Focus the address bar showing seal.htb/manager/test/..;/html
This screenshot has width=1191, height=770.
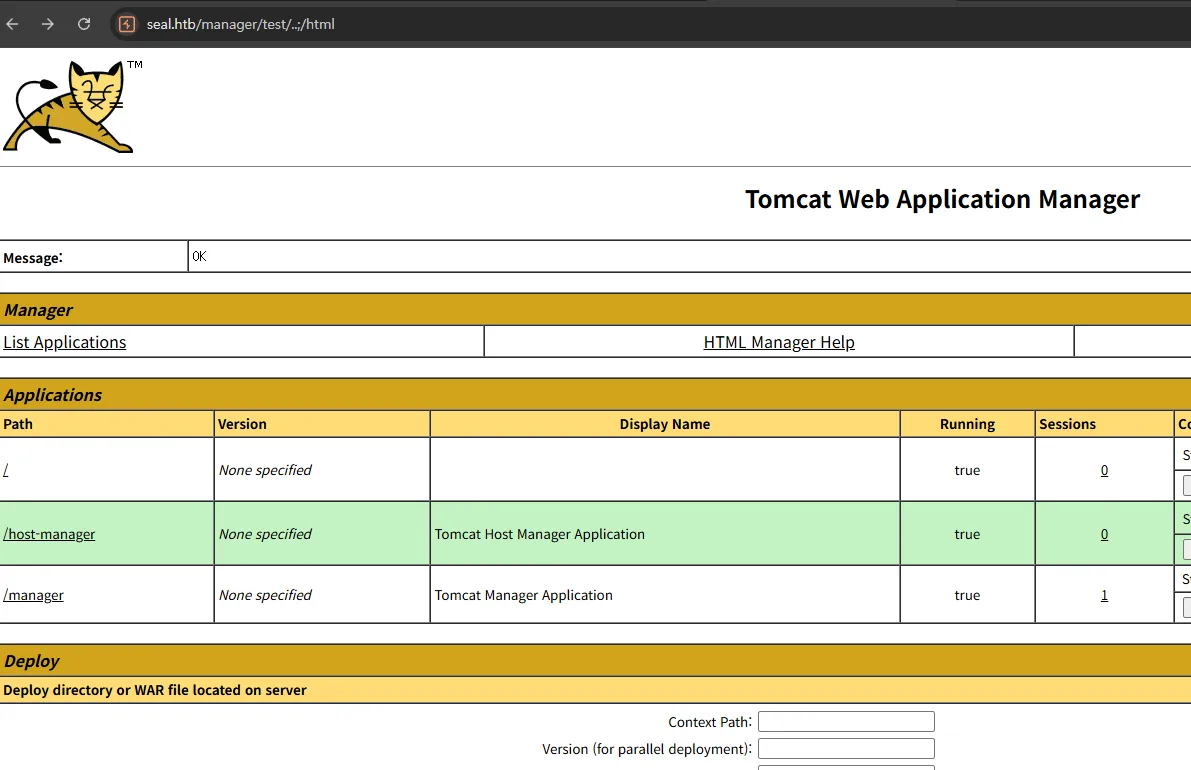[x=240, y=24]
